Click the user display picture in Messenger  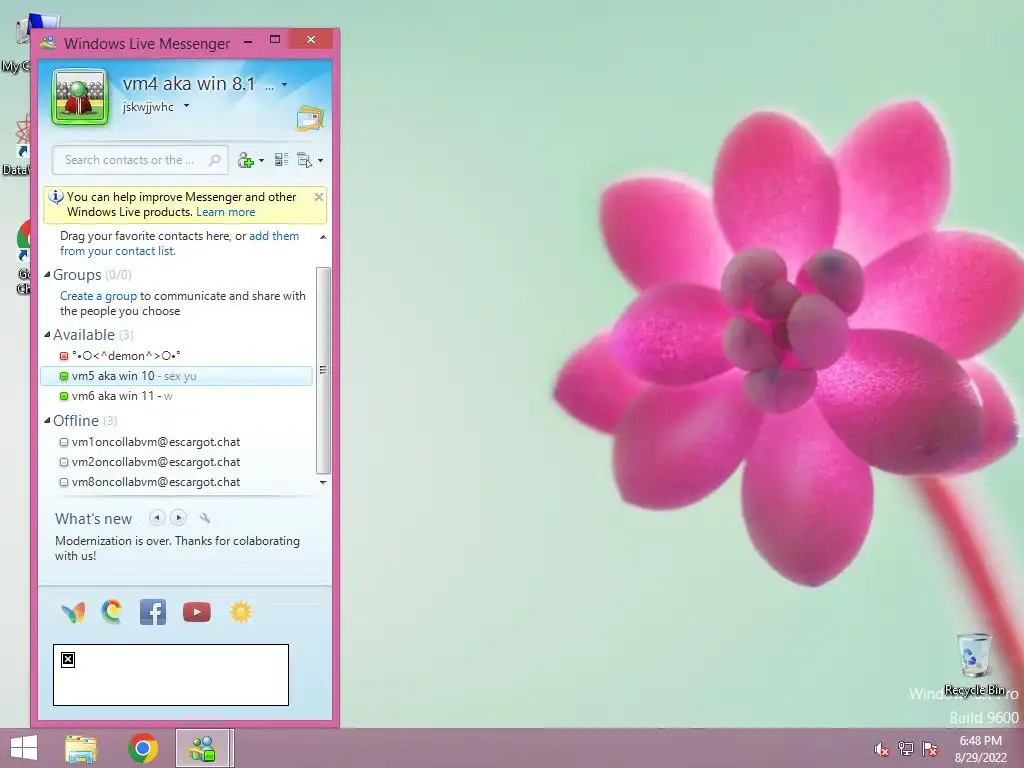[80, 97]
